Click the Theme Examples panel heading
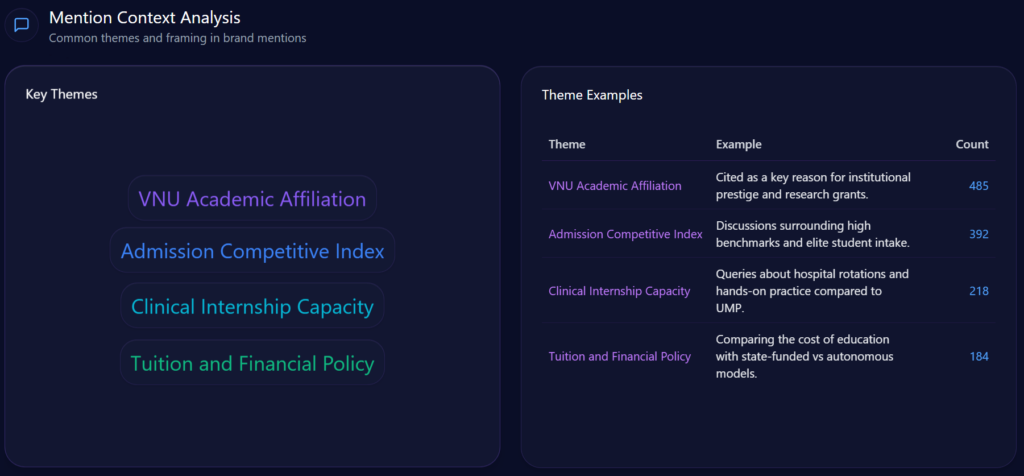Image resolution: width=1024 pixels, height=476 pixels. 592,96
